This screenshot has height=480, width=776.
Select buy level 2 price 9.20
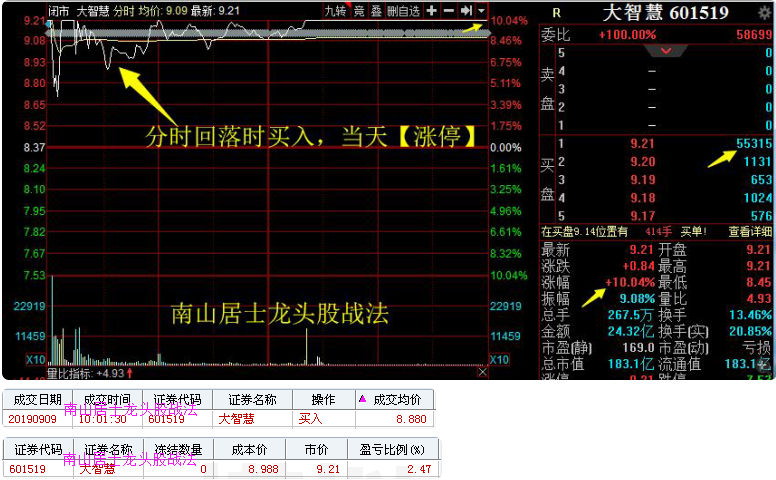point(642,162)
